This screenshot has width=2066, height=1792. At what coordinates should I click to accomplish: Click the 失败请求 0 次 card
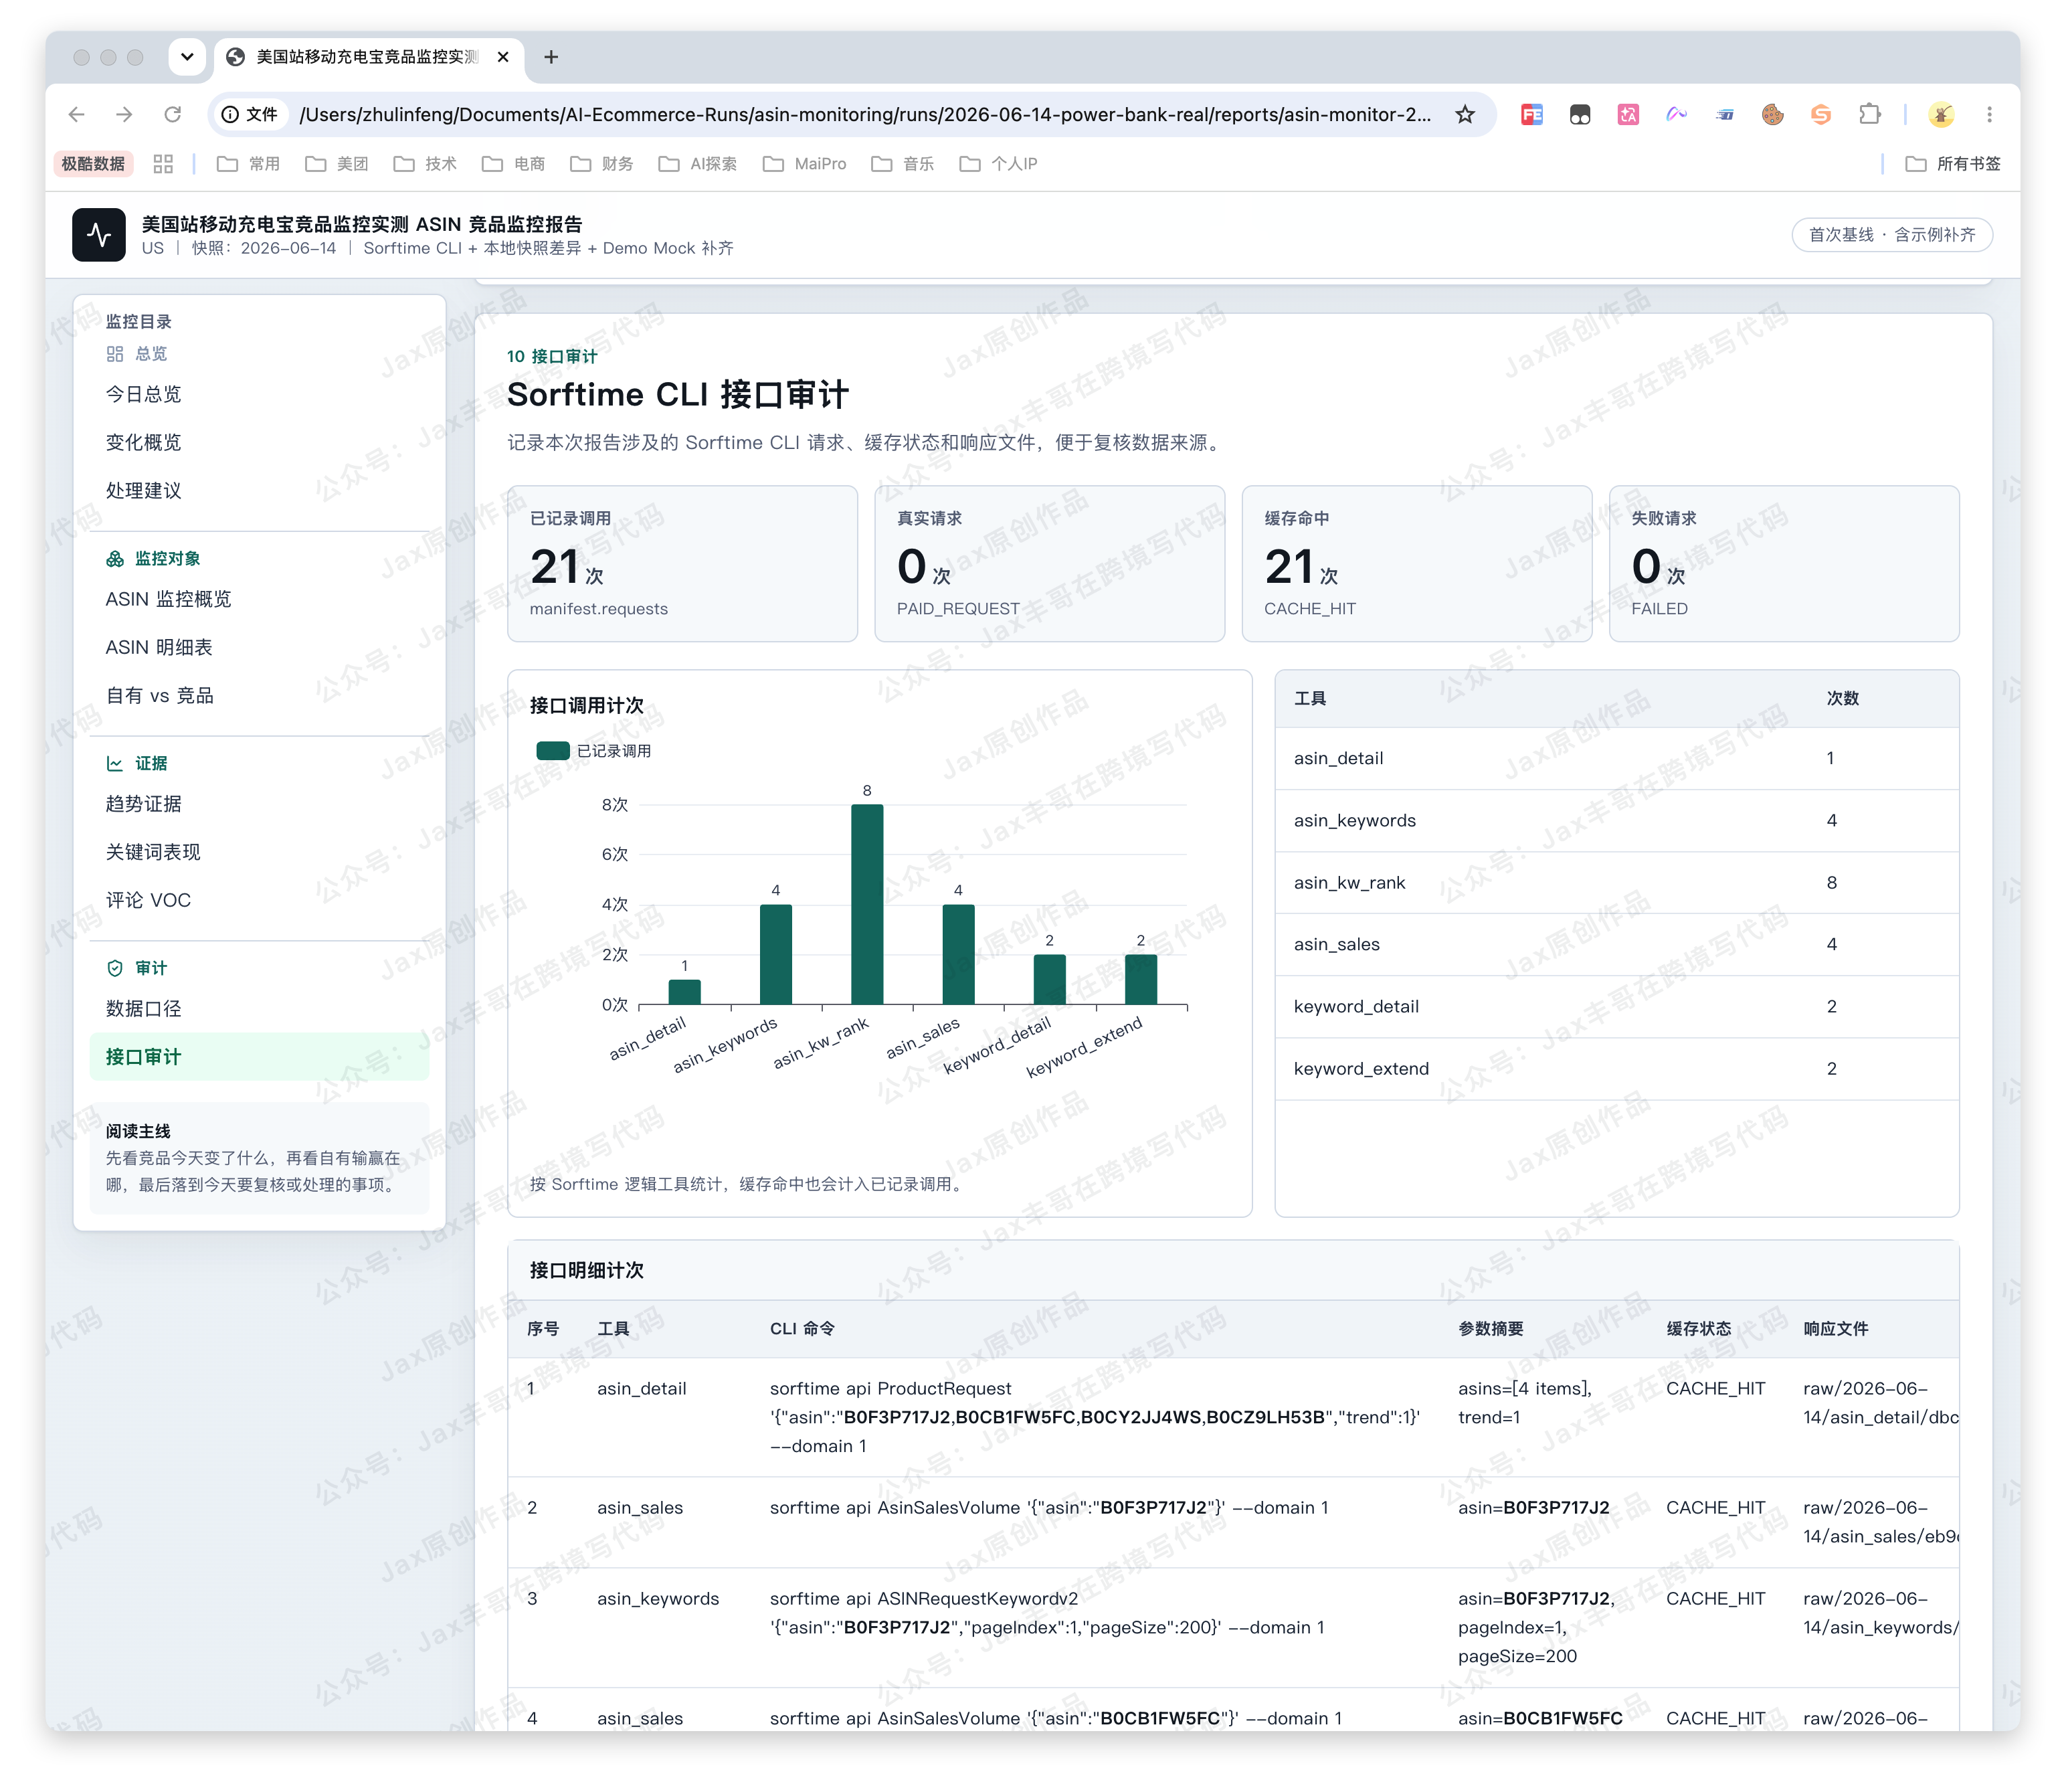(1783, 564)
